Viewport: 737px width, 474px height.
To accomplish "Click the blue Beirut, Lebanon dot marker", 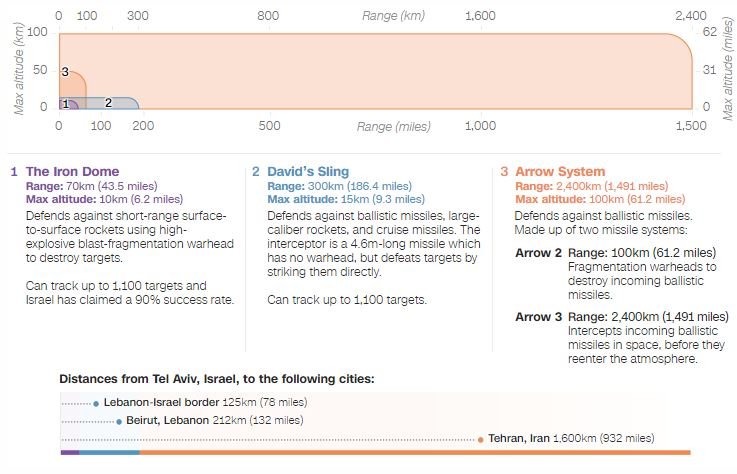I will 118,421.
